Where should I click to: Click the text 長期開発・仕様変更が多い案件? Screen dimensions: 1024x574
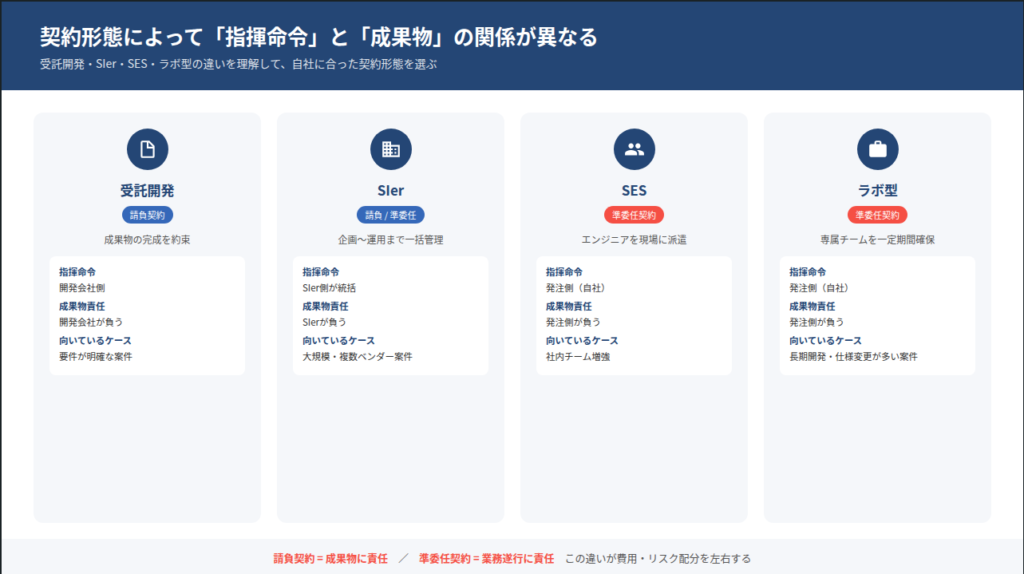853,356
